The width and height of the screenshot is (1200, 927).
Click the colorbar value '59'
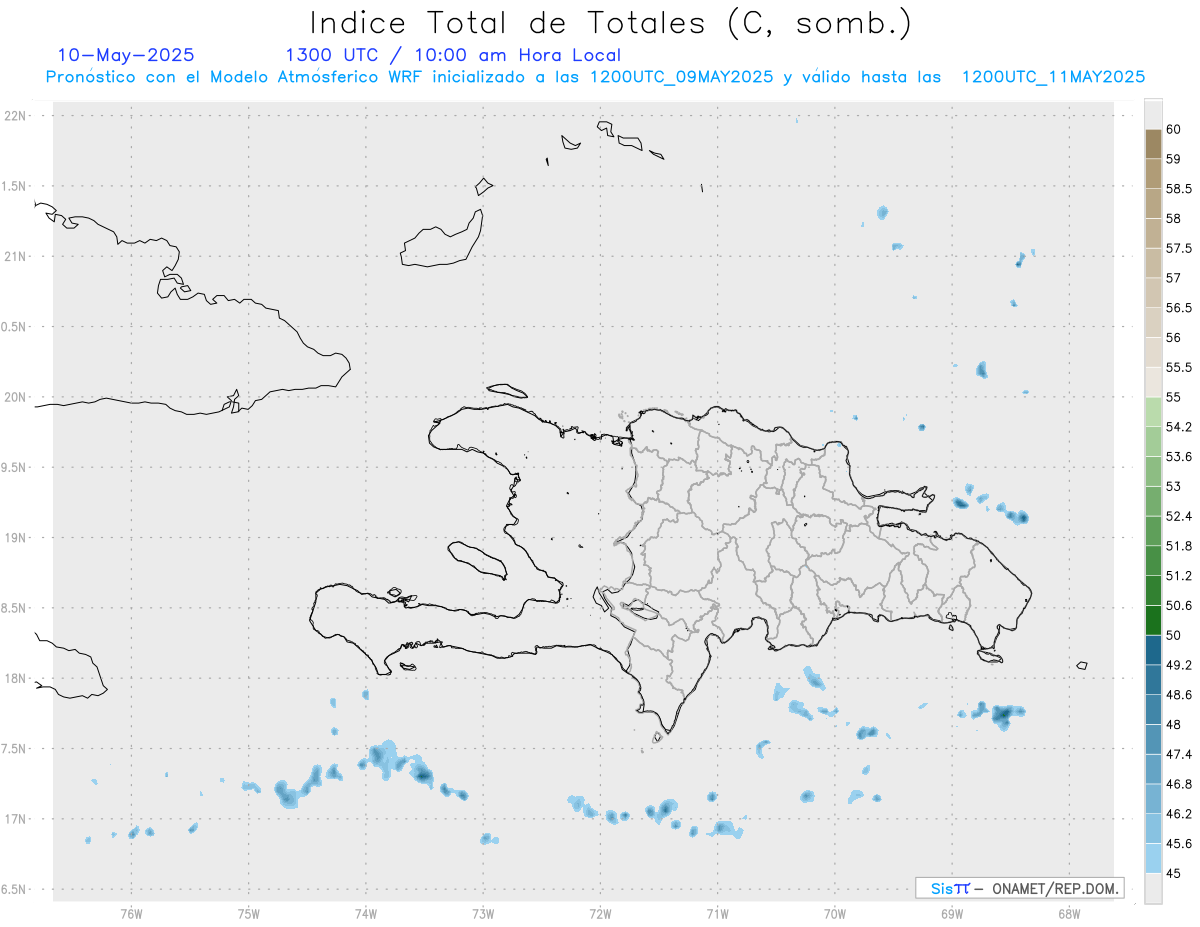click(1174, 159)
